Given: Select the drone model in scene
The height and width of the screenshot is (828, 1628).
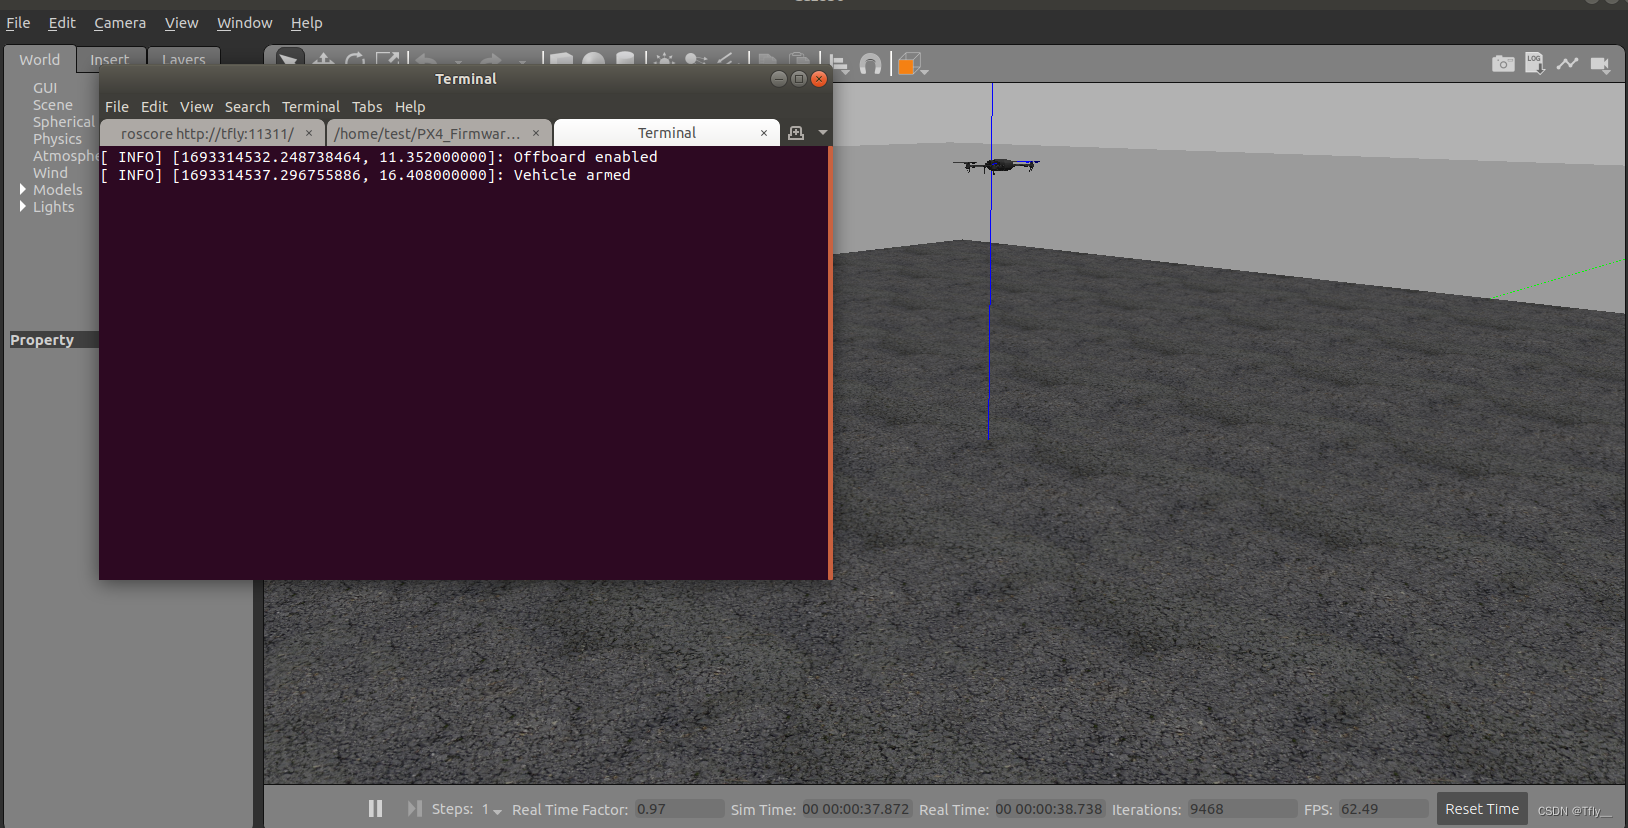Looking at the screenshot, I should (999, 165).
